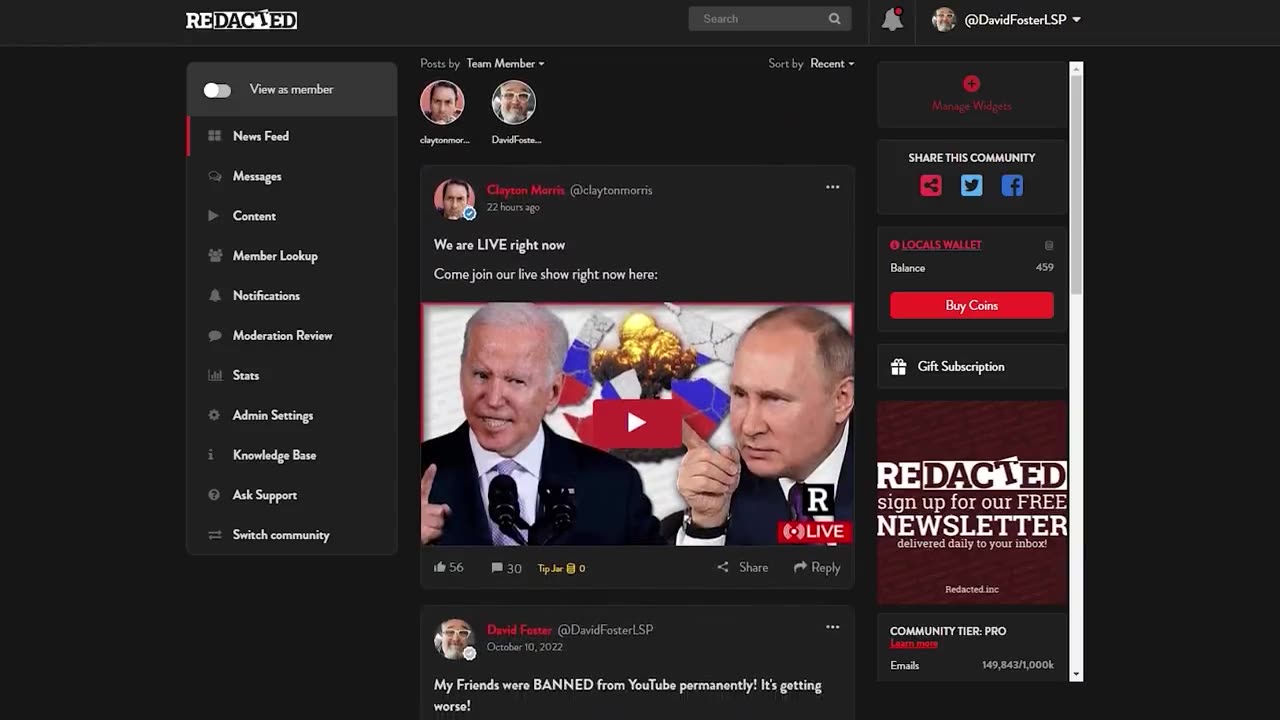Open the notifications bell in header

pos(892,19)
